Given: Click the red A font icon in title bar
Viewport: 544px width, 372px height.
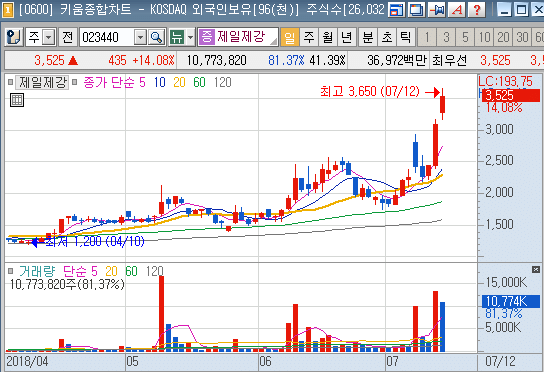Looking at the screenshot, I should click(457, 10).
